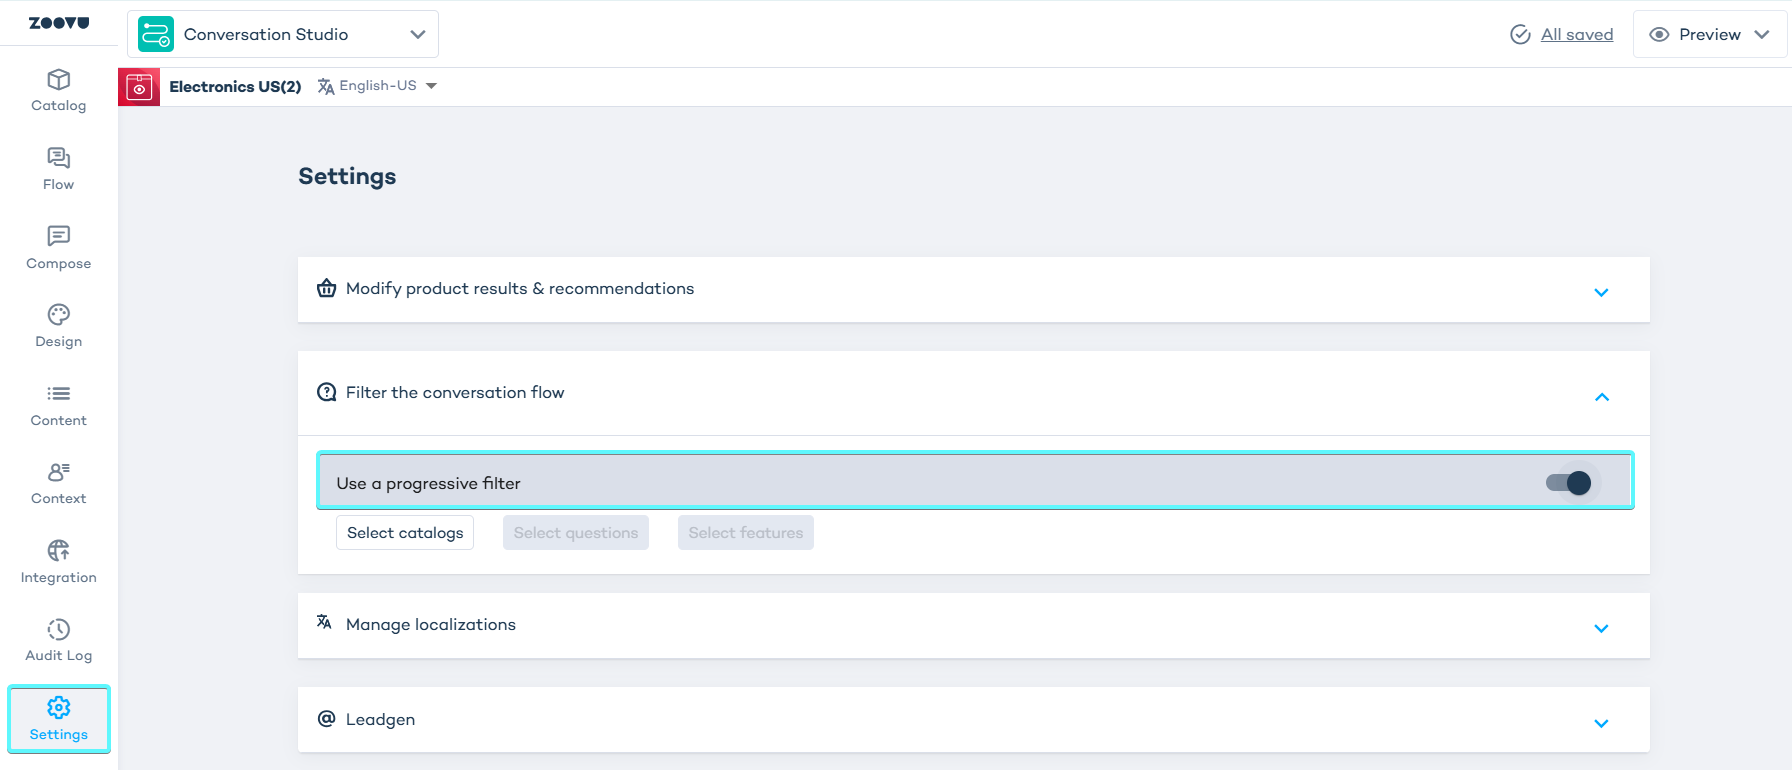Expand the Leadgen section

coord(973,720)
